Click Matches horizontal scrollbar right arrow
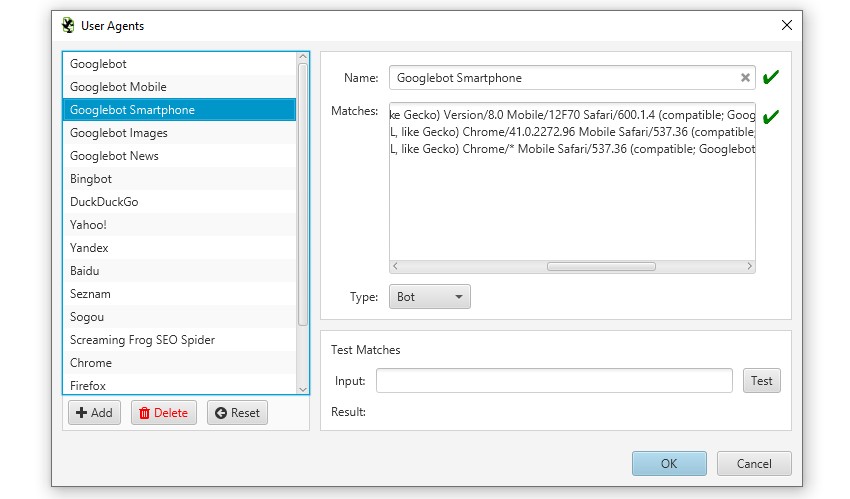The width and height of the screenshot is (850, 499). 750,266
